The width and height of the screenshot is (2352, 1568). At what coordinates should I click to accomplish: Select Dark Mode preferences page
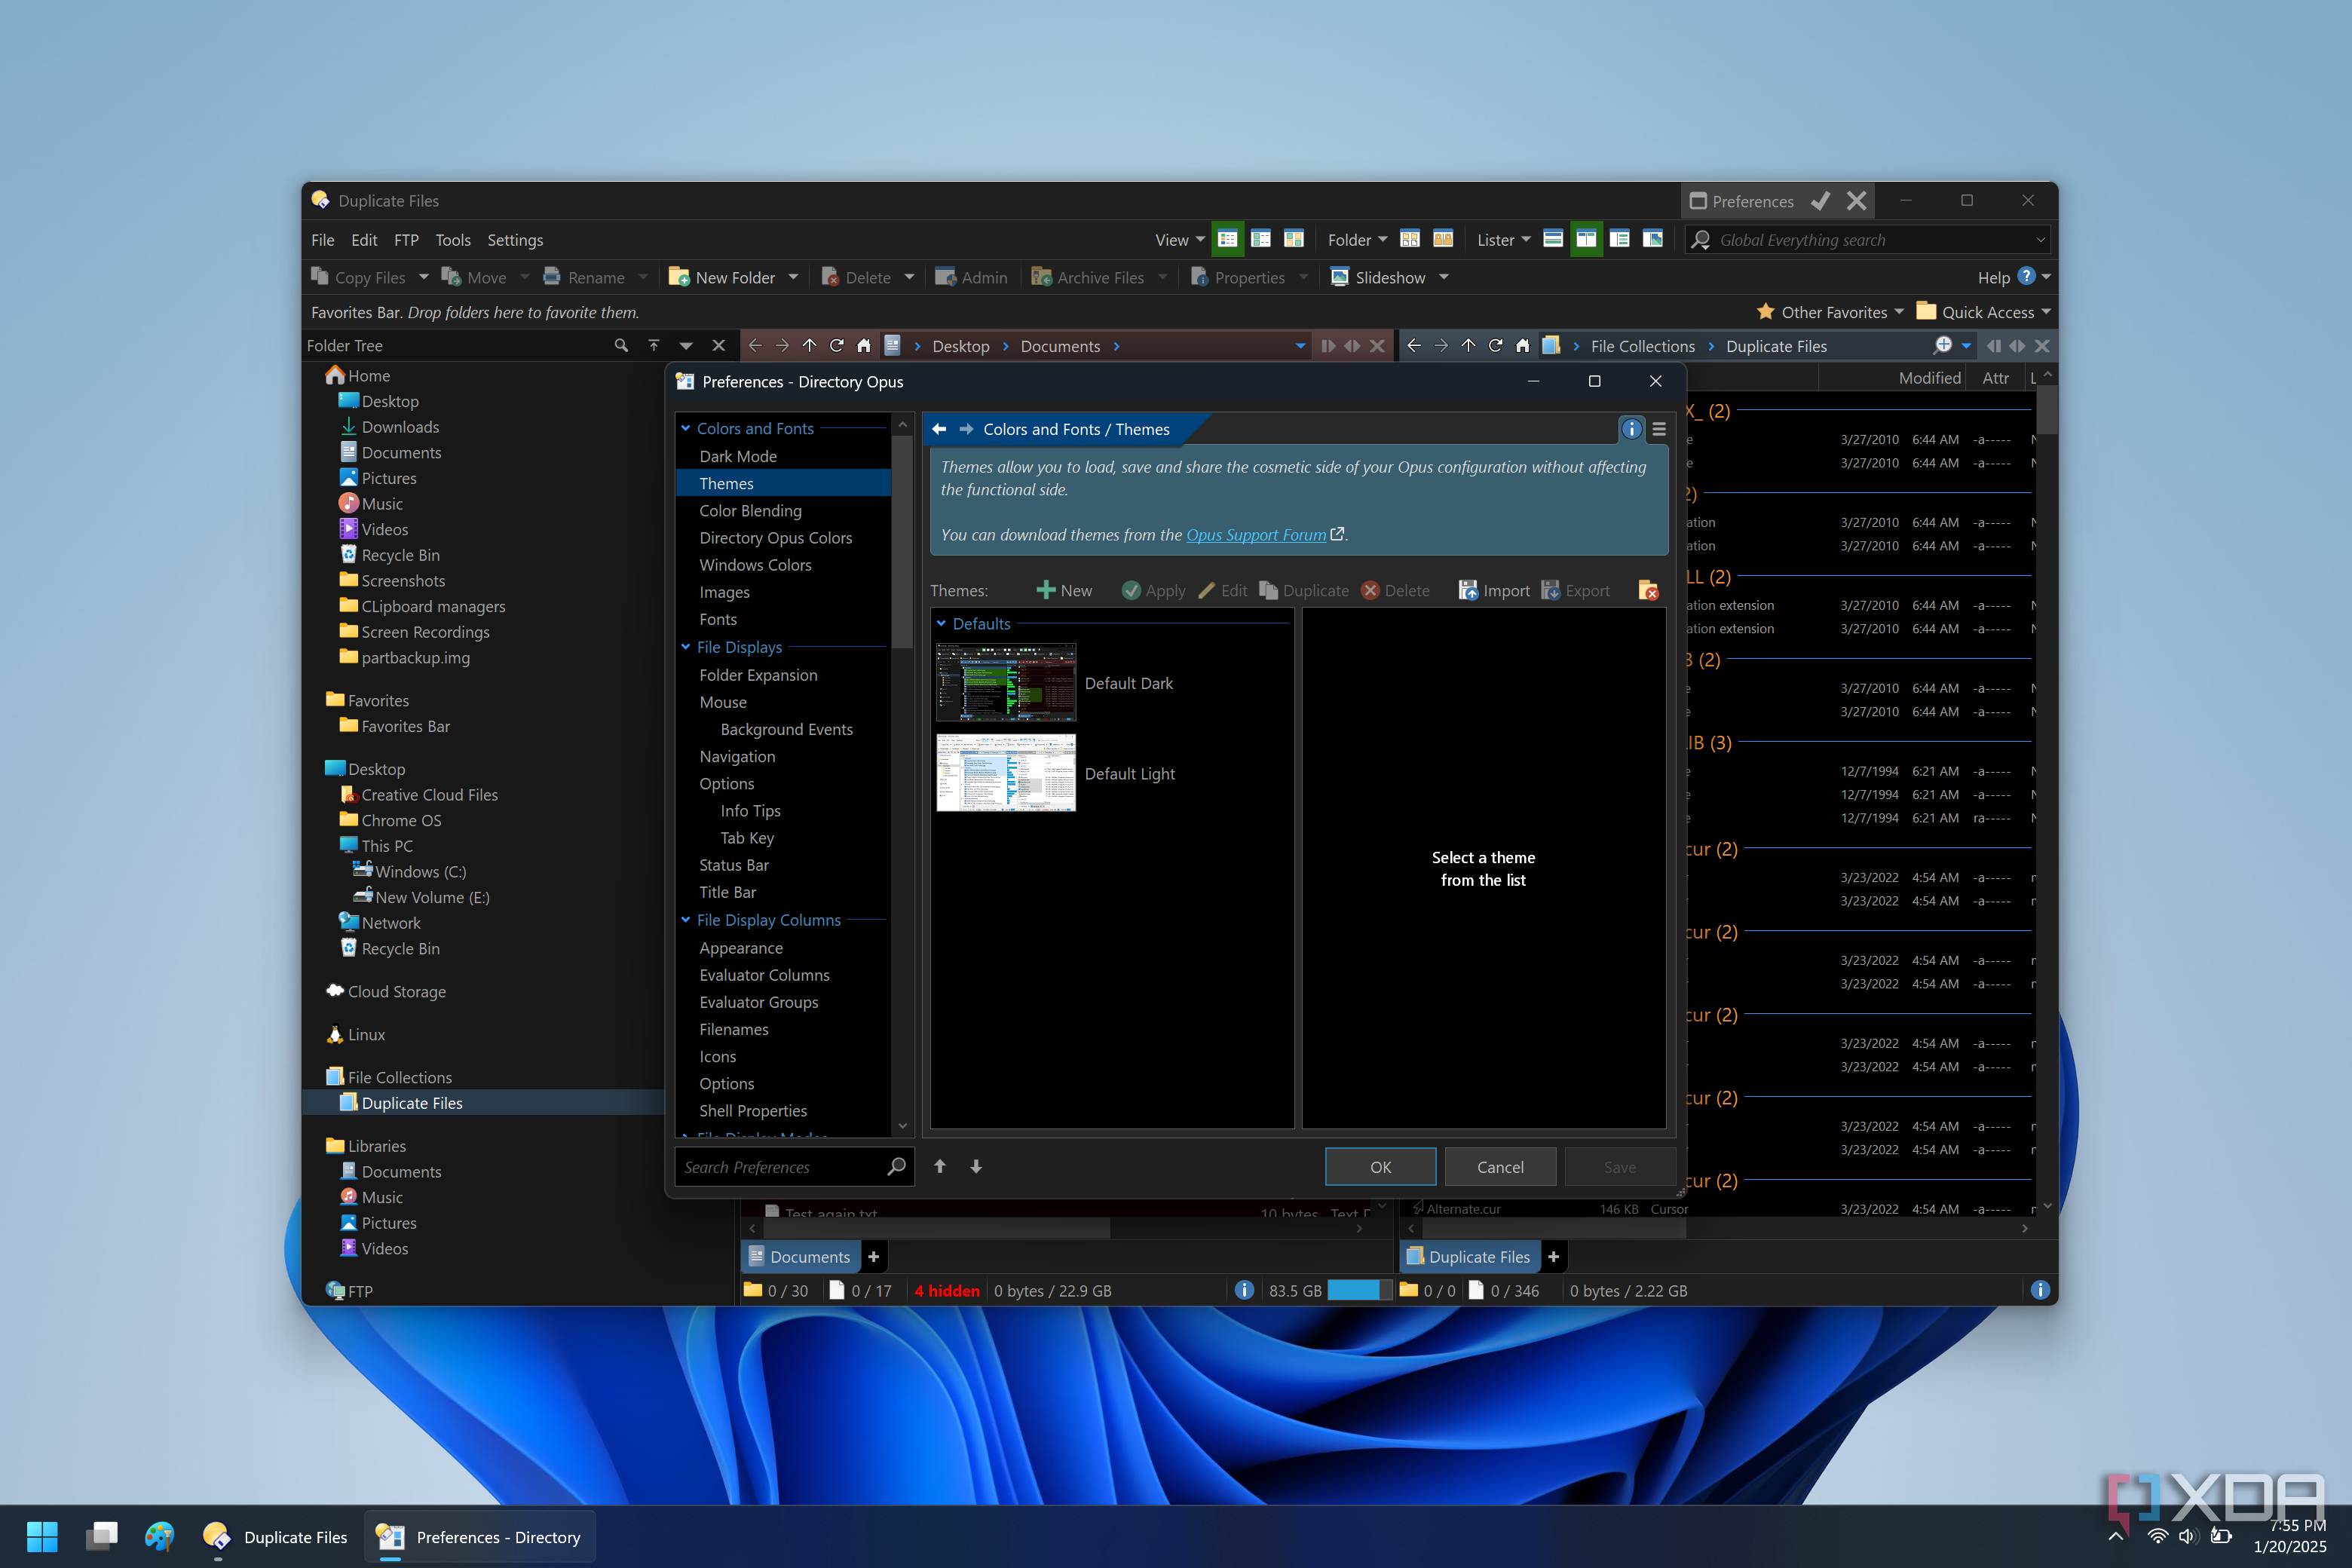pos(737,456)
